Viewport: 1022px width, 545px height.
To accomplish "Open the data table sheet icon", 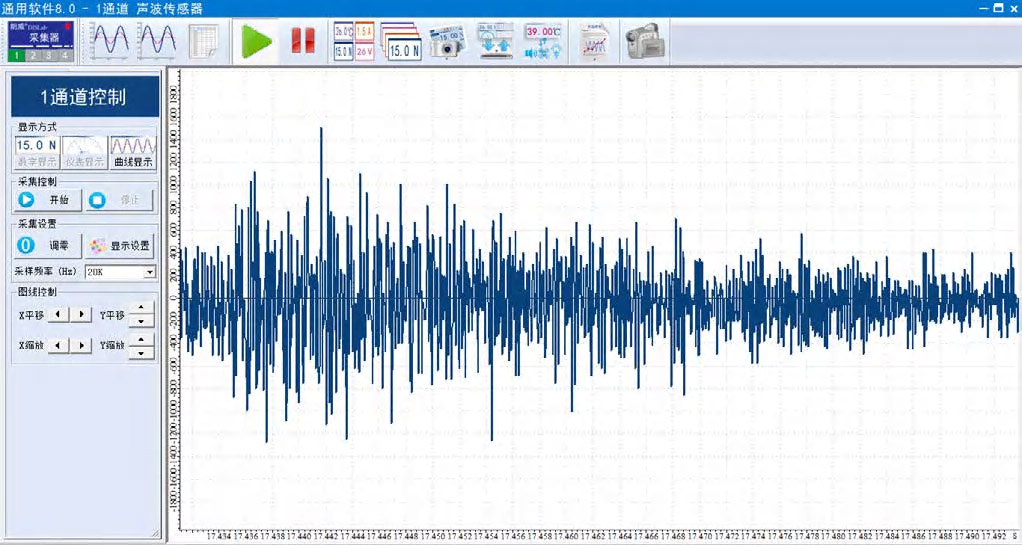I will click(x=204, y=42).
